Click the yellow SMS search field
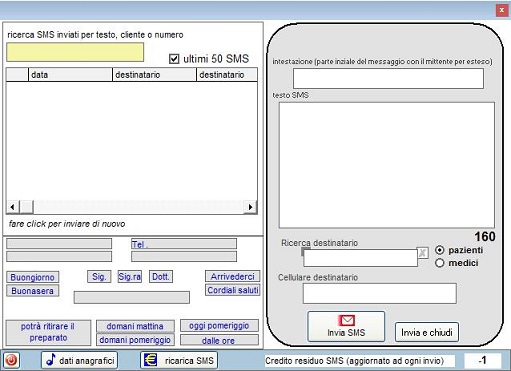 [x=75, y=52]
